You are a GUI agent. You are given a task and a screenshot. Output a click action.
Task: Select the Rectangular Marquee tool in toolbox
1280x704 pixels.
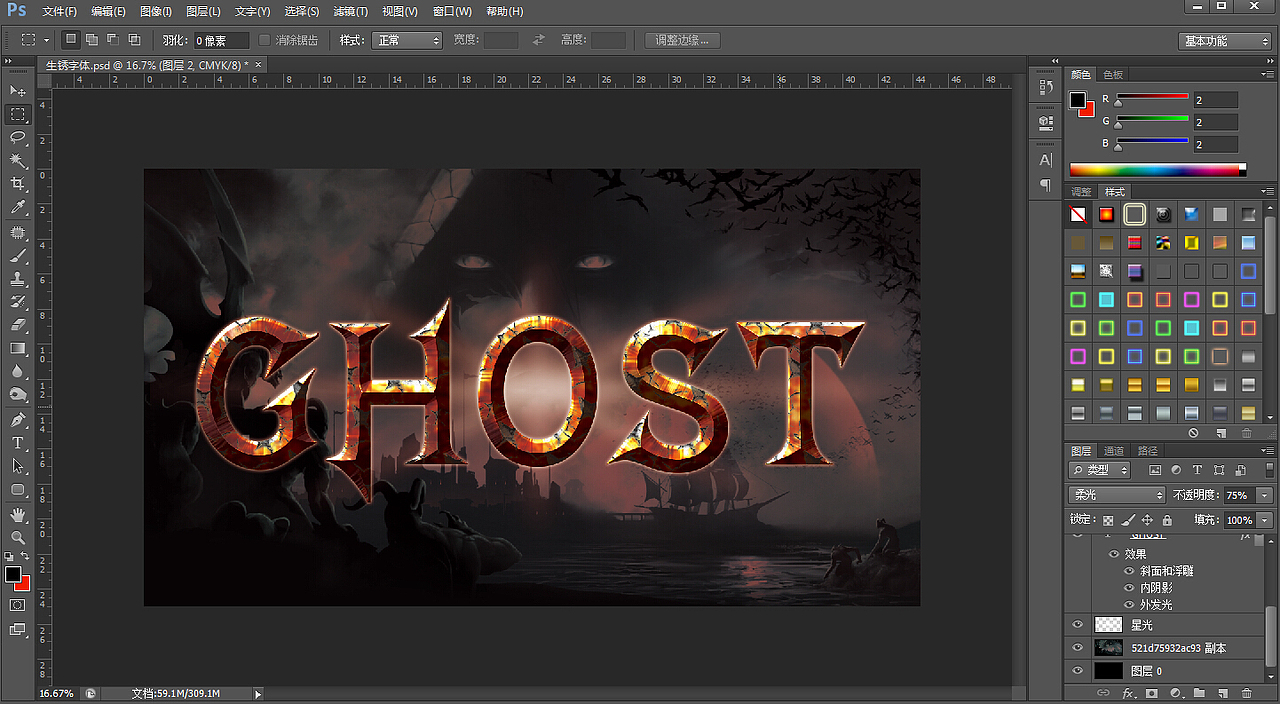coord(18,115)
